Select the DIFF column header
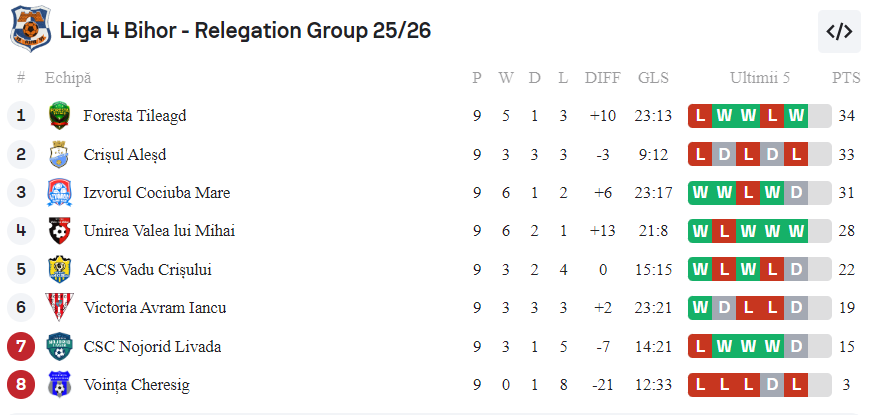 pos(602,78)
